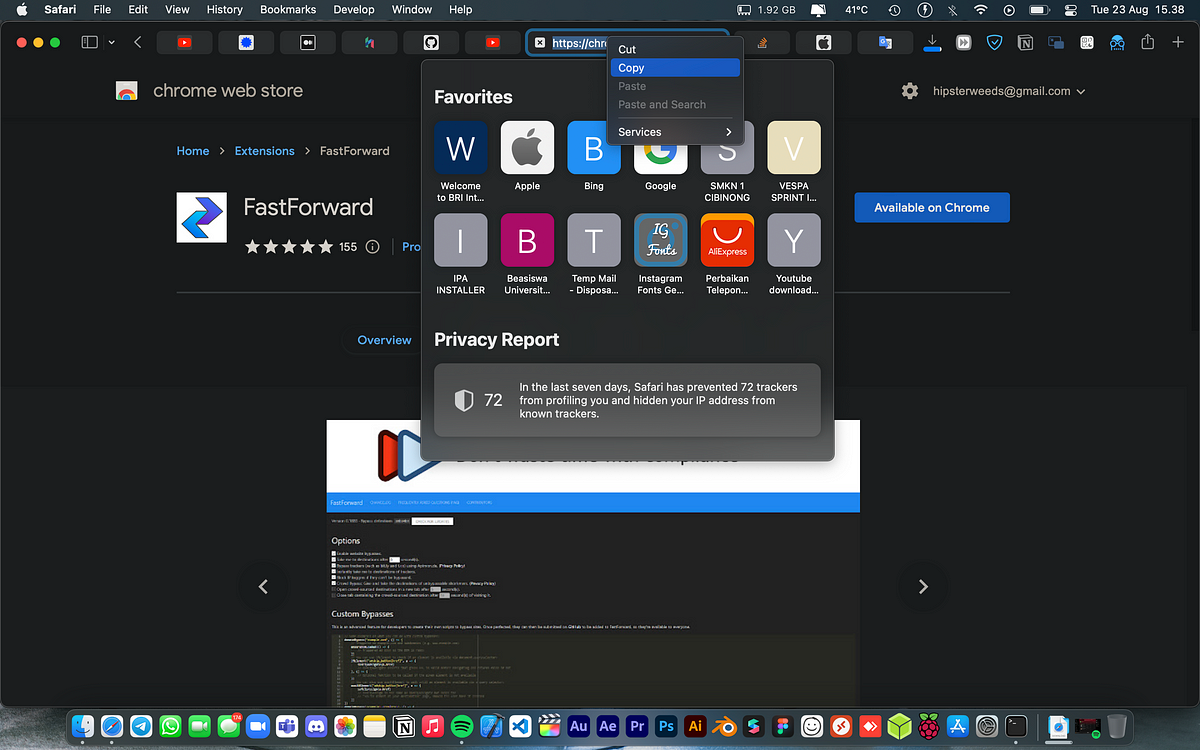
Task: Switch to the Apple logo tab
Action: click(823, 42)
